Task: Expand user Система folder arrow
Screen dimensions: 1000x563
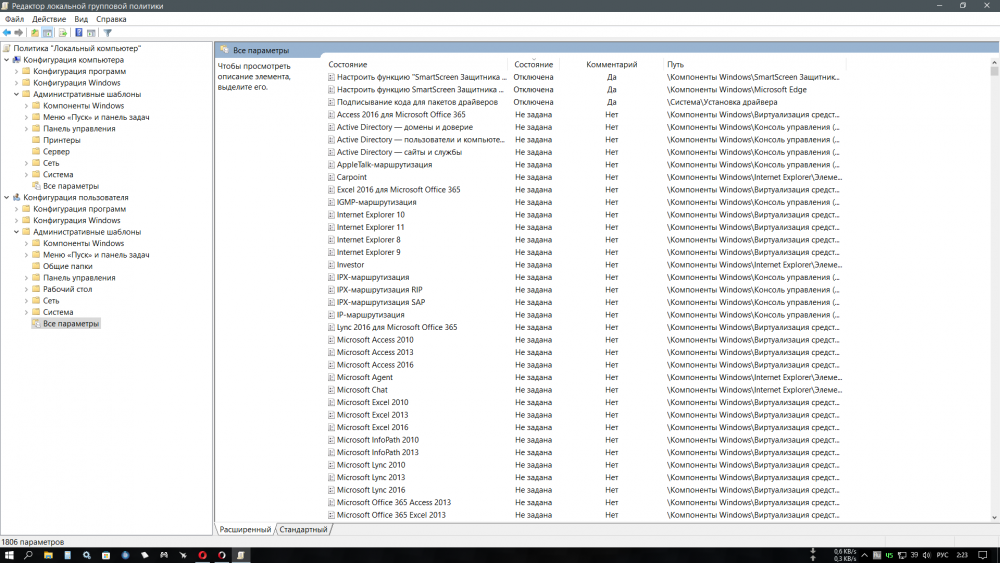Action: tap(26, 312)
